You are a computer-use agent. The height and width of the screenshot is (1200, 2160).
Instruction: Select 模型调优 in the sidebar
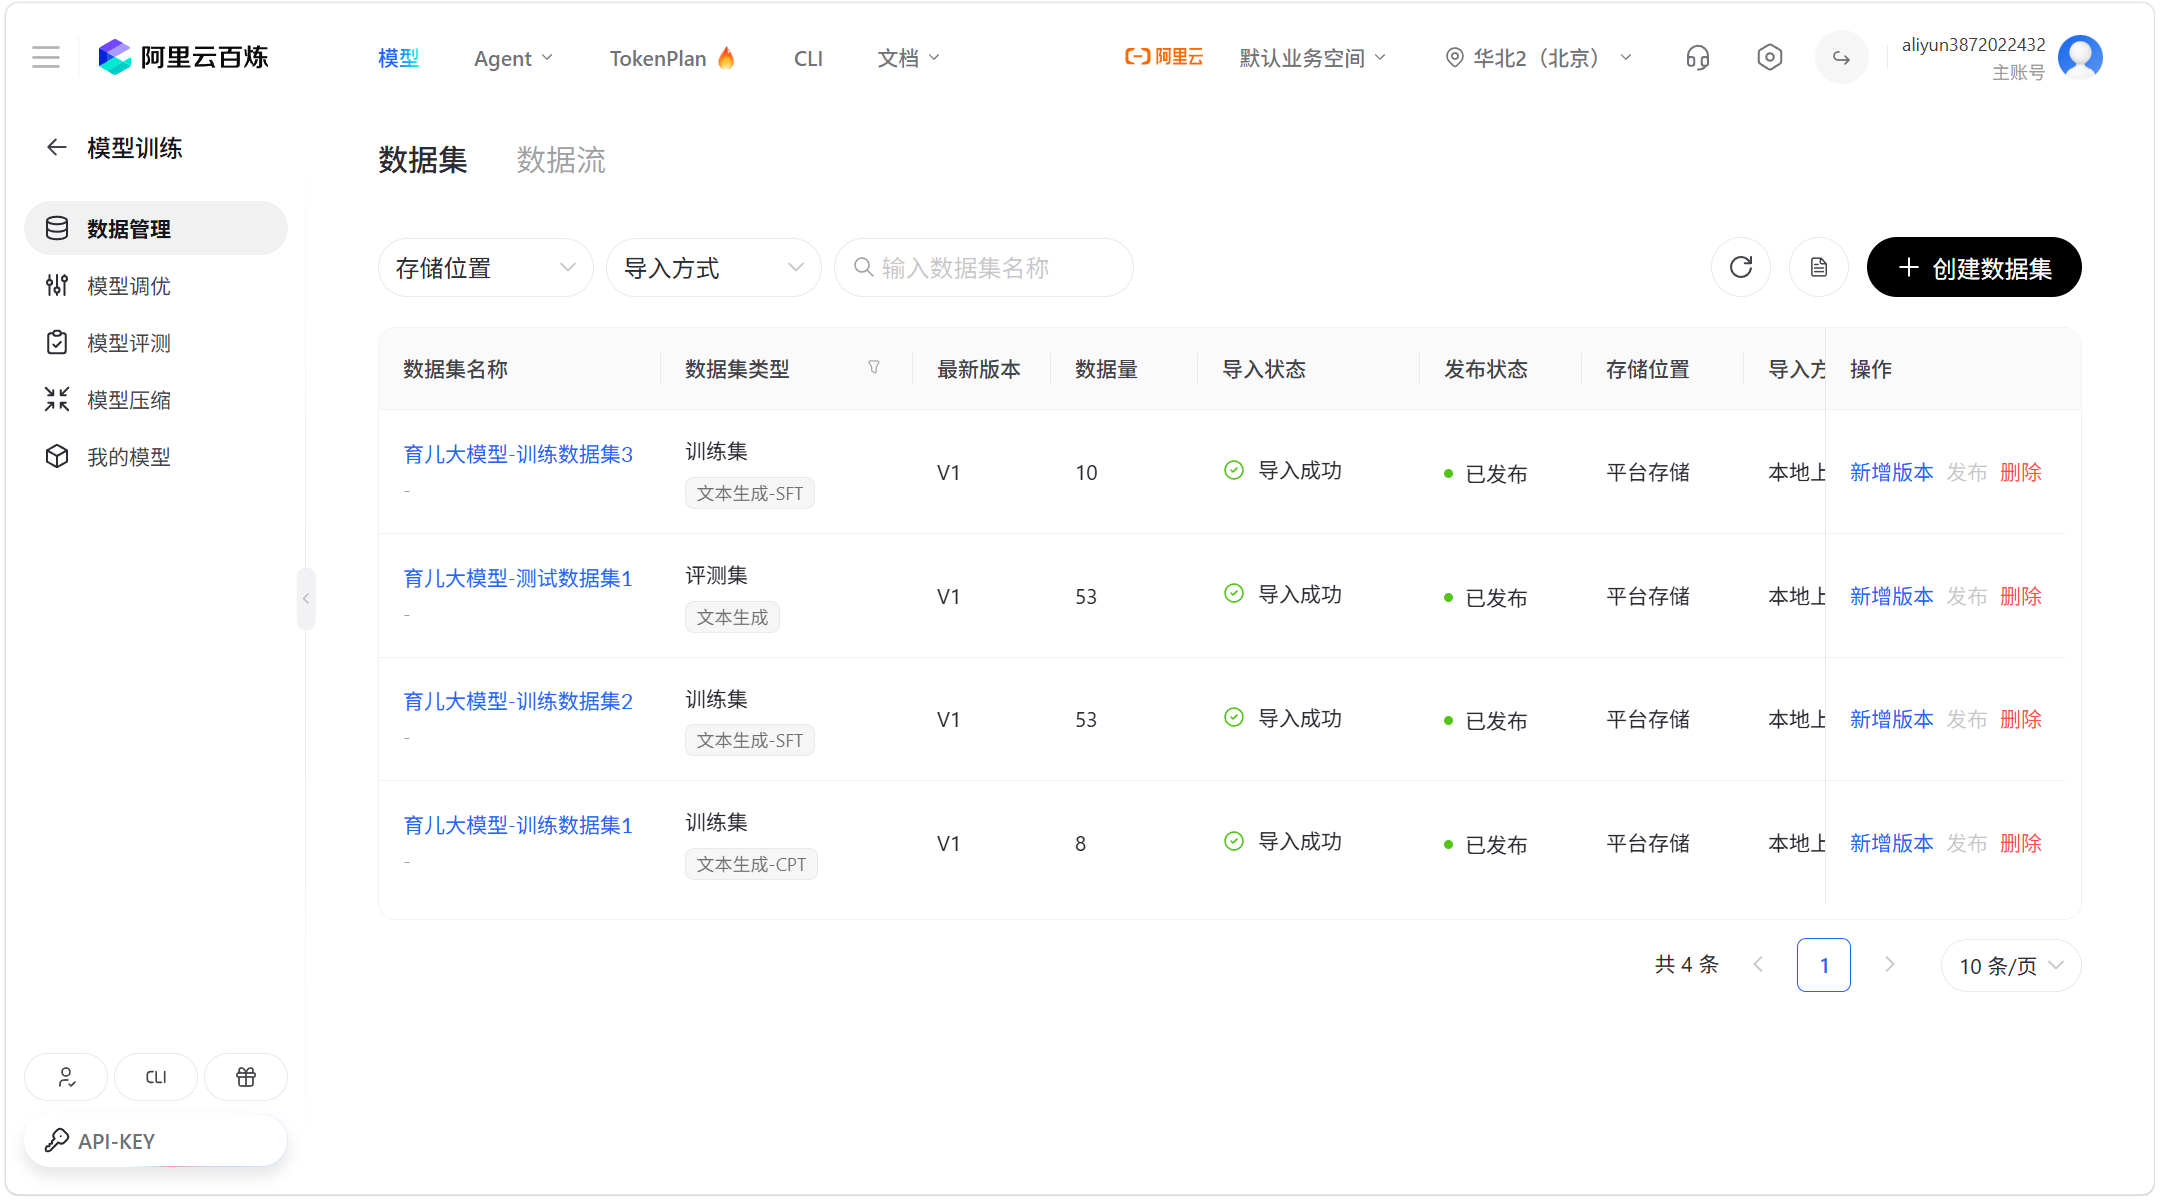coord(156,286)
